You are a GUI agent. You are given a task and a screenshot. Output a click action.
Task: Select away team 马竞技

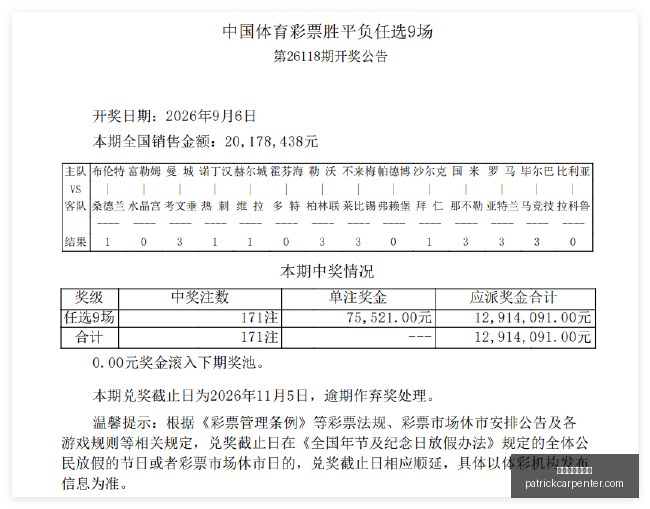(x=537, y=206)
